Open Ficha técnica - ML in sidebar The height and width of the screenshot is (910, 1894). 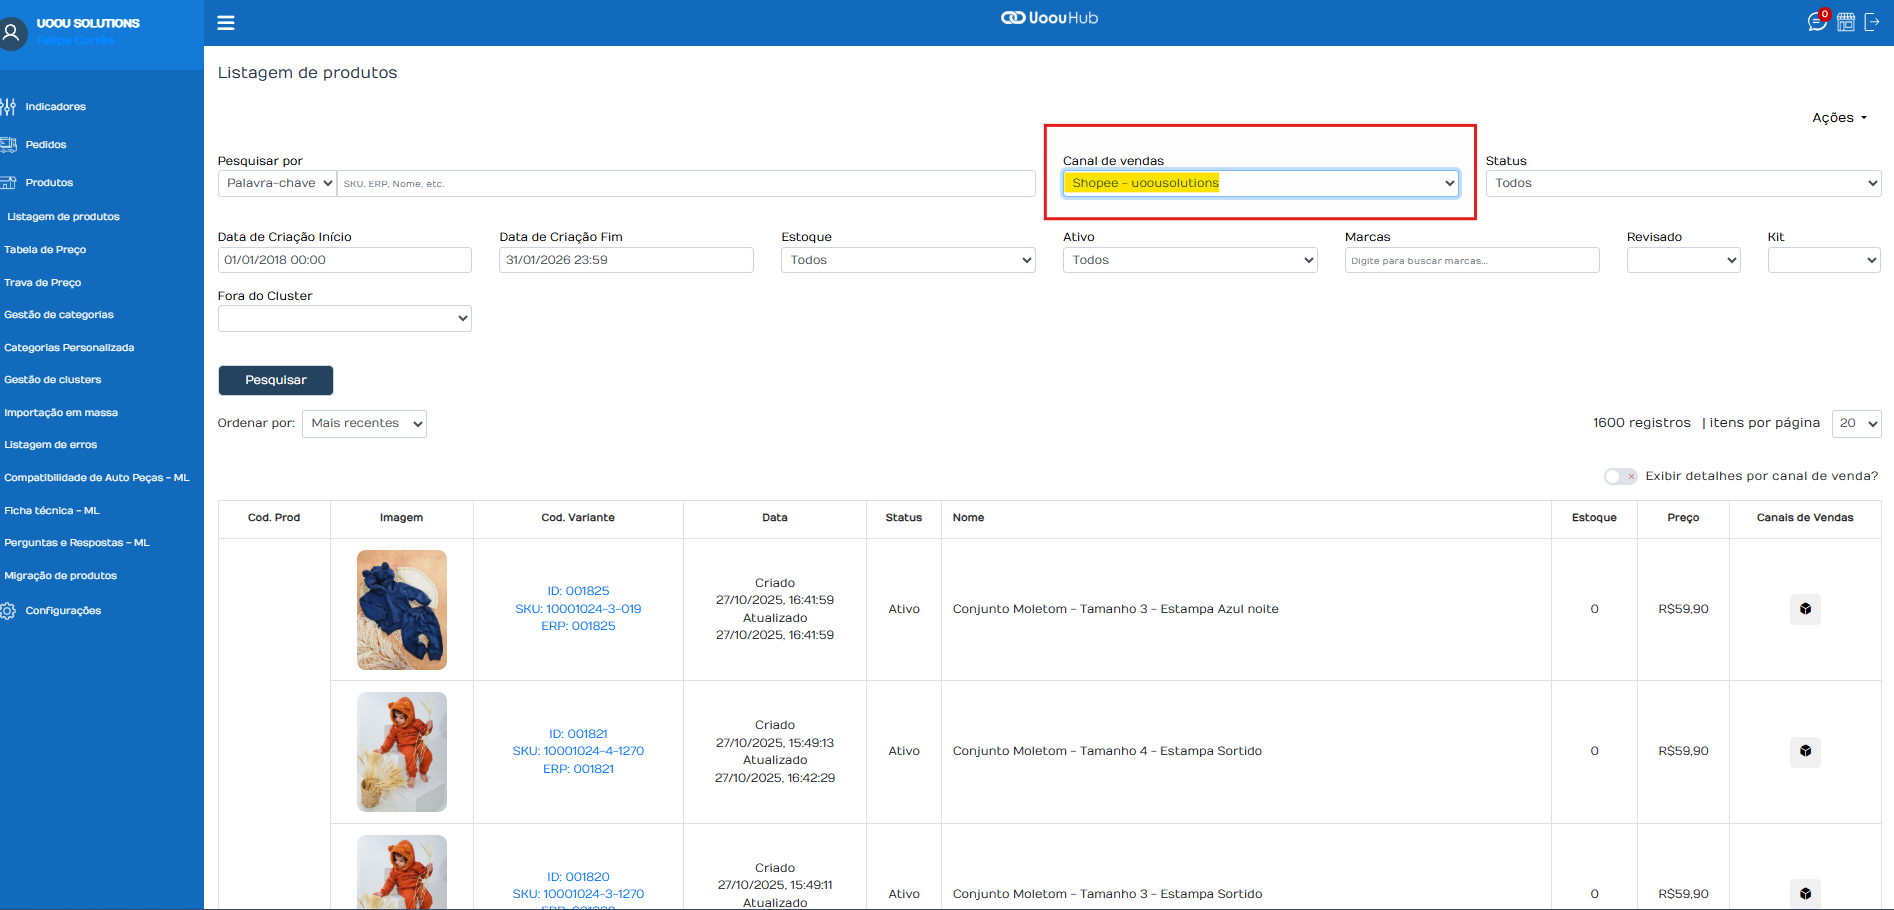tap(52, 510)
